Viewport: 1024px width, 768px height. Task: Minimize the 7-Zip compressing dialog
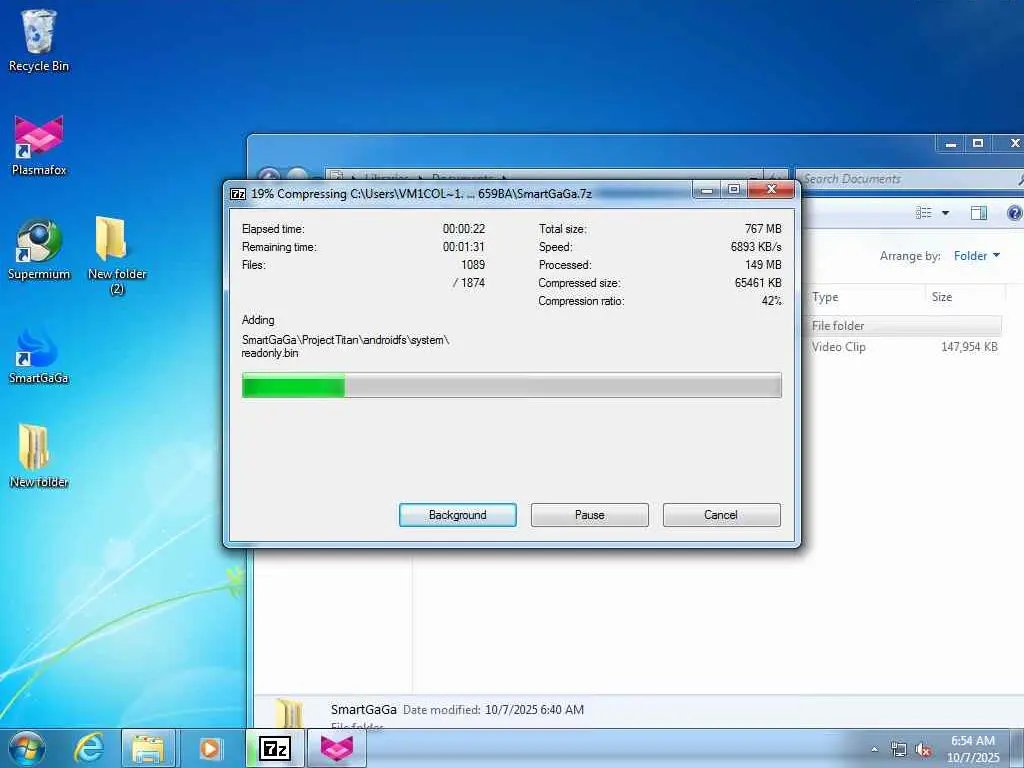tap(707, 190)
